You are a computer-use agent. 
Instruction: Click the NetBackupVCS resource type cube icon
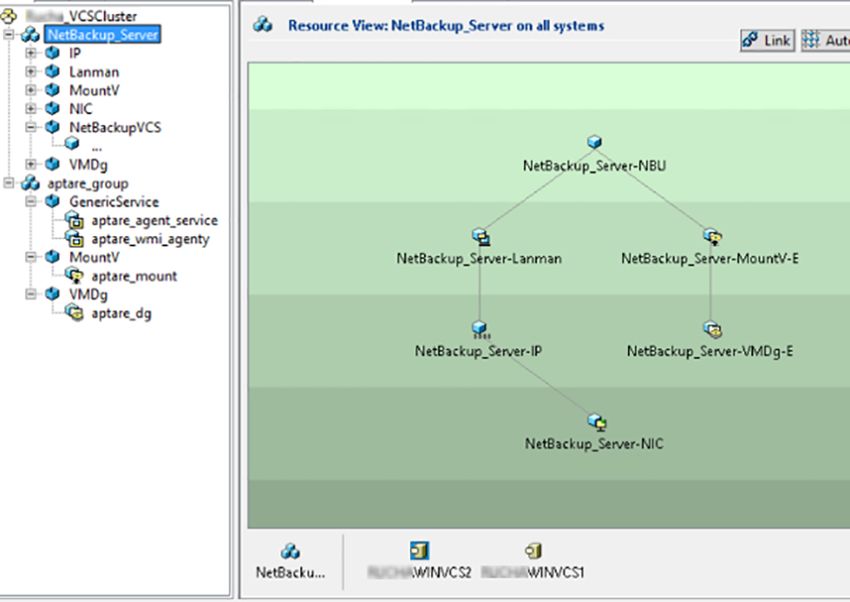coord(52,127)
